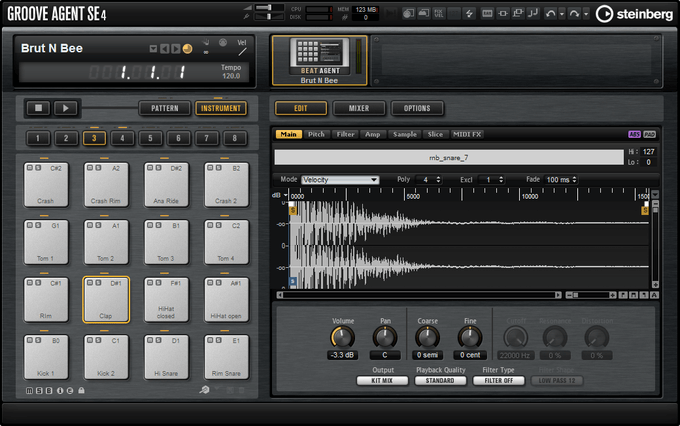Click the MIXER button
This screenshot has height=426, width=680.
[359, 108]
